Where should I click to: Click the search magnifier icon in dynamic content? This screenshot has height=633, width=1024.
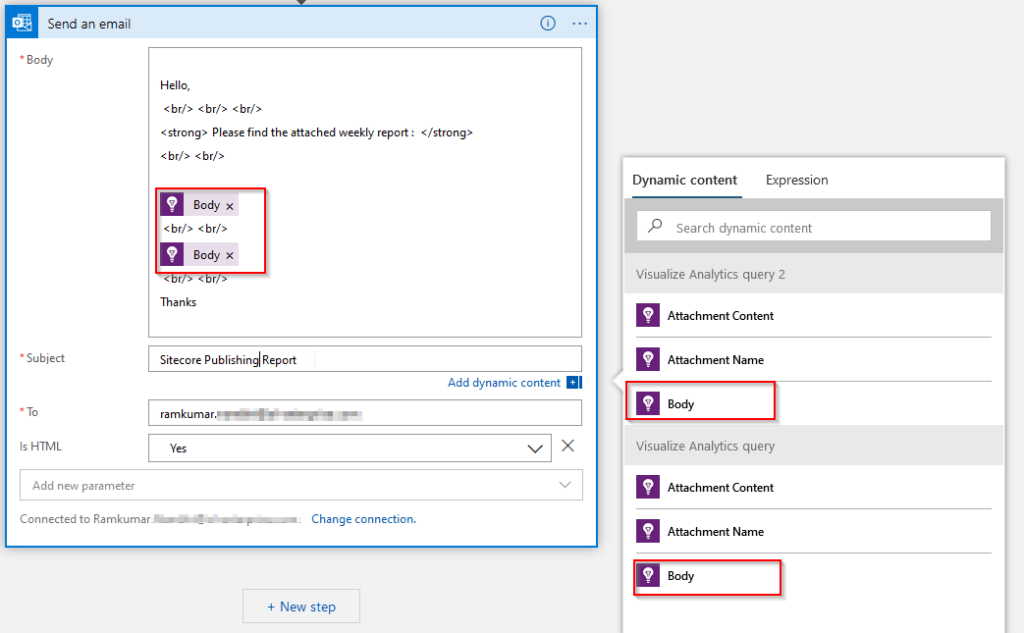656,227
